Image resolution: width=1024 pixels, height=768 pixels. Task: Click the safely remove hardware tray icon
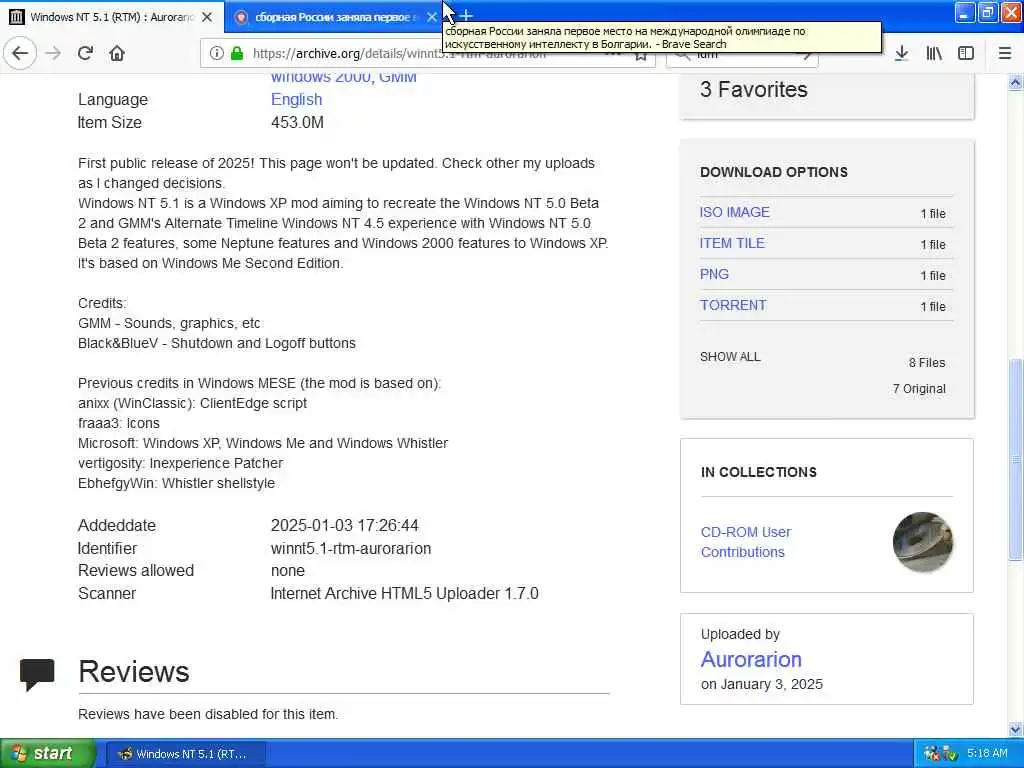950,754
